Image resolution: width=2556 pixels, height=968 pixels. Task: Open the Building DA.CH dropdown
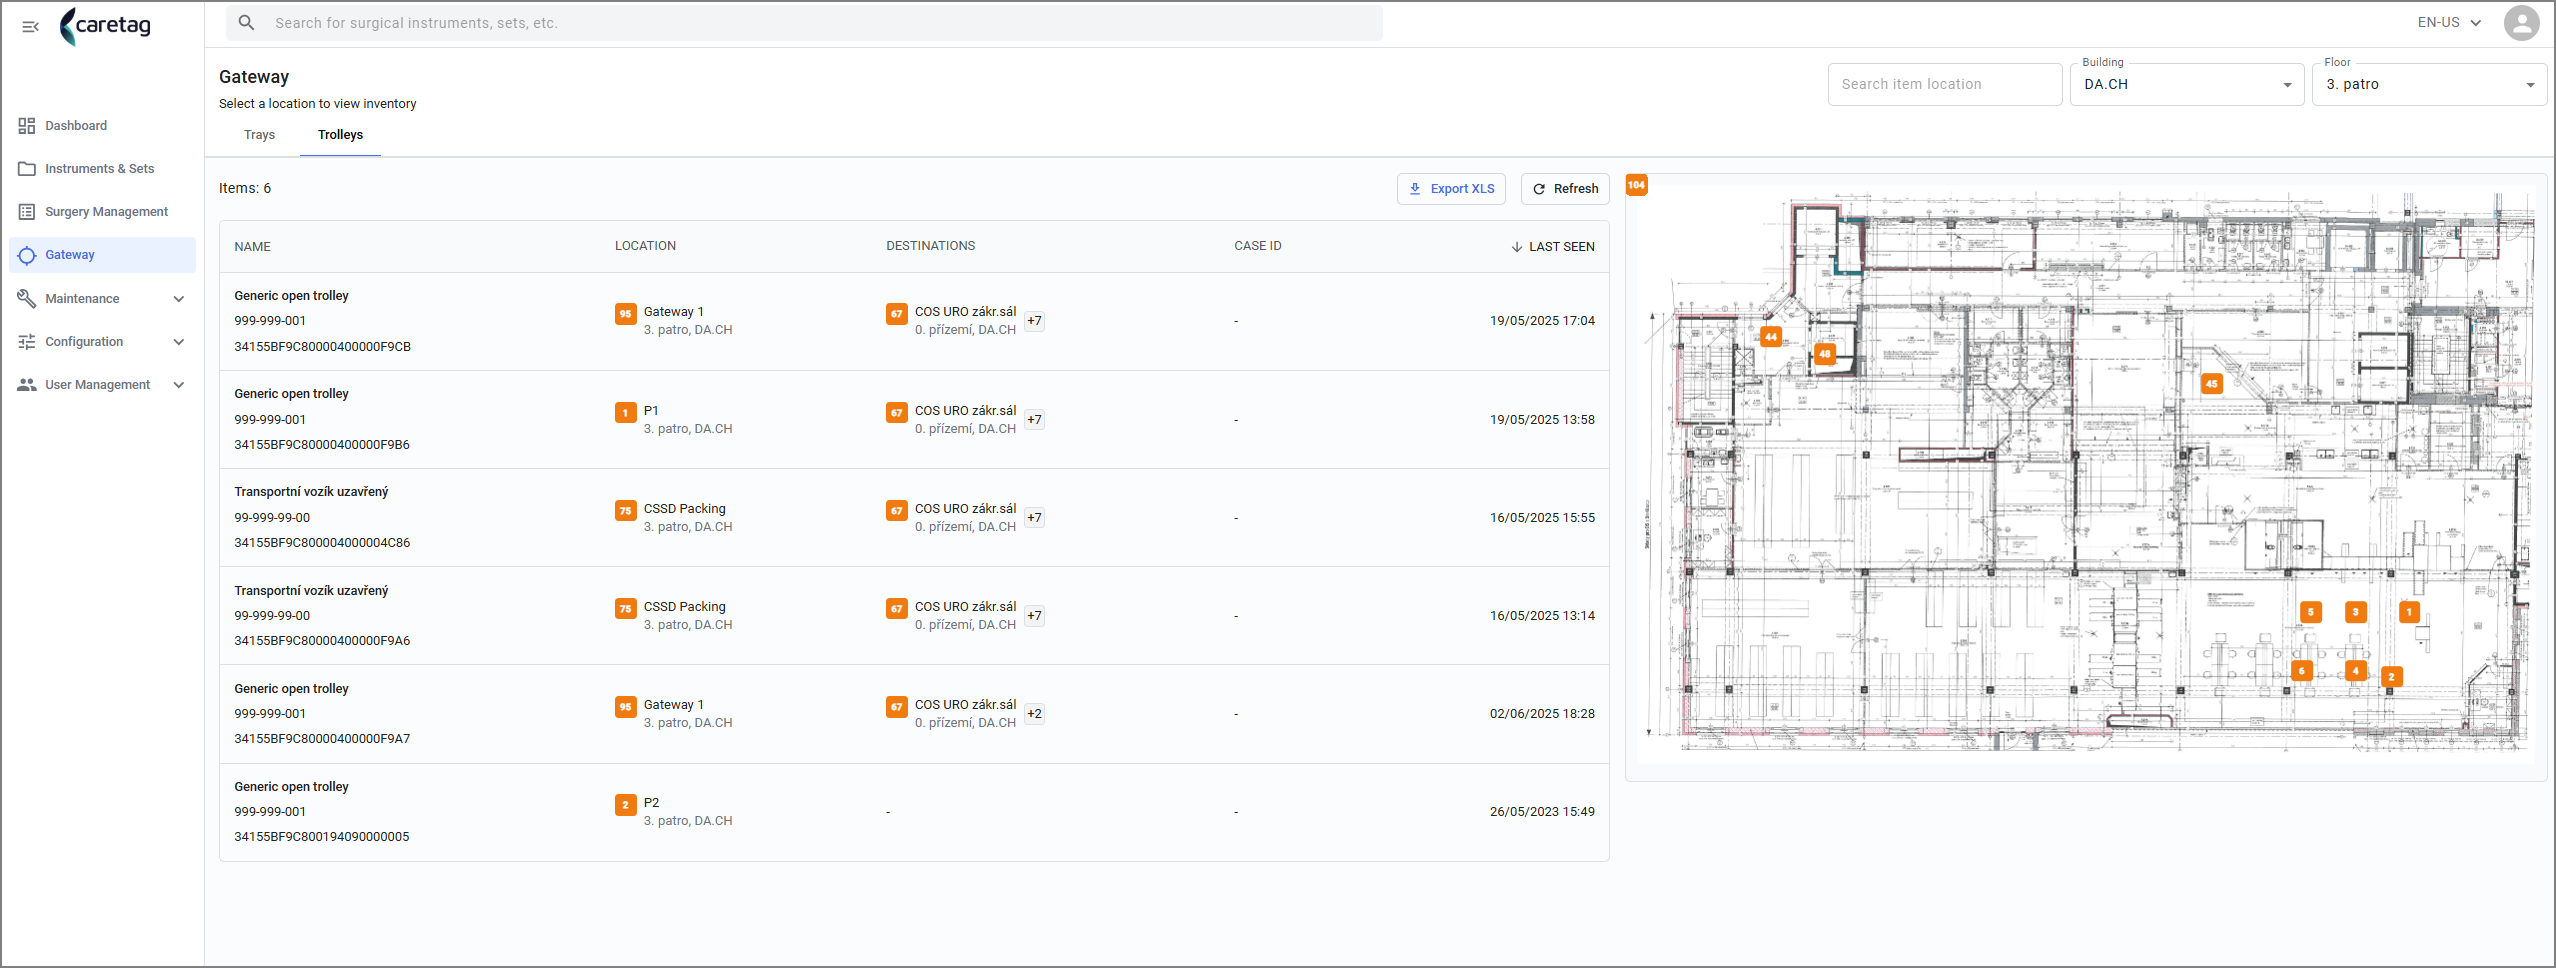(2186, 85)
